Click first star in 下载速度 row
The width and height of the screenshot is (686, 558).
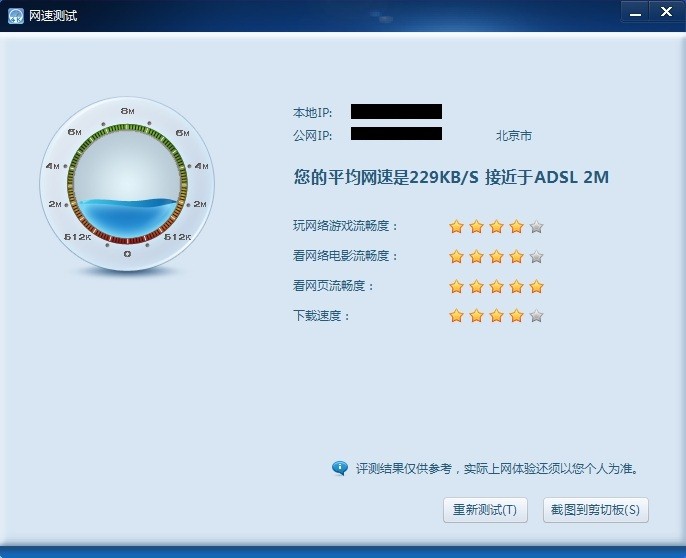point(457,316)
